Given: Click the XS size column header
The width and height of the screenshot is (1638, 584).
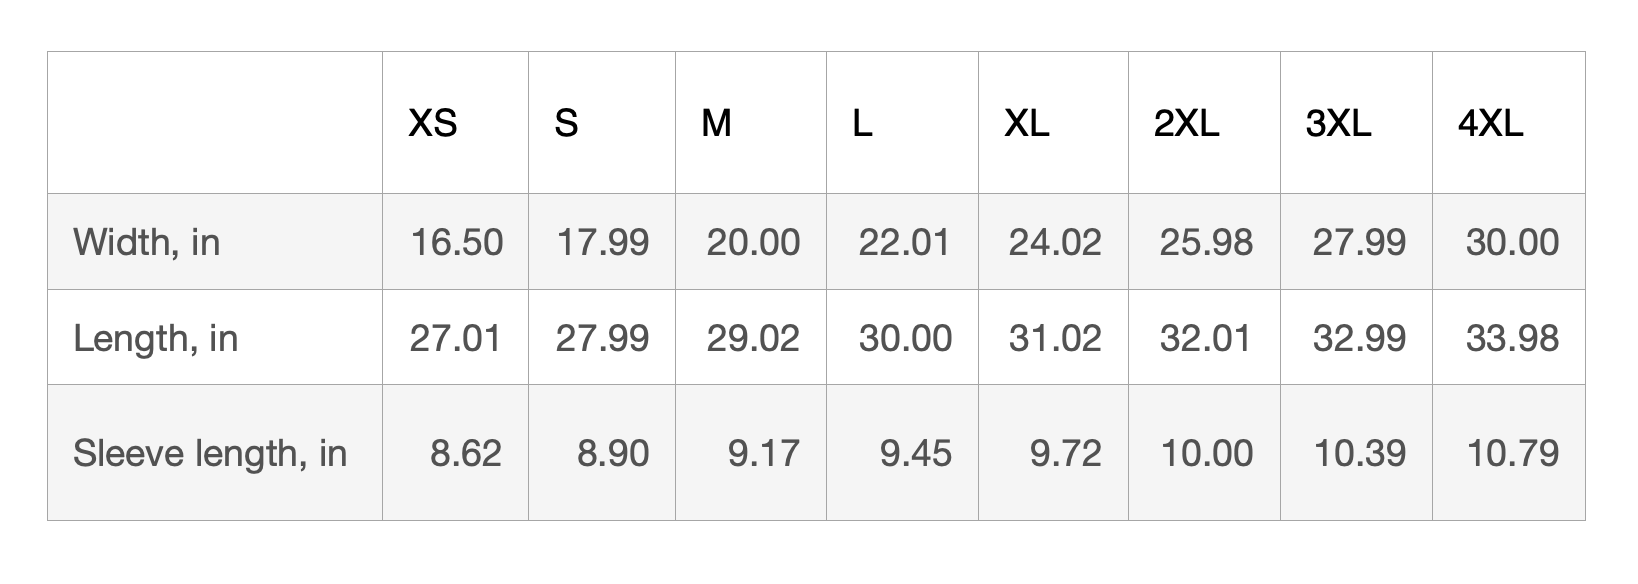Looking at the screenshot, I should [433, 123].
